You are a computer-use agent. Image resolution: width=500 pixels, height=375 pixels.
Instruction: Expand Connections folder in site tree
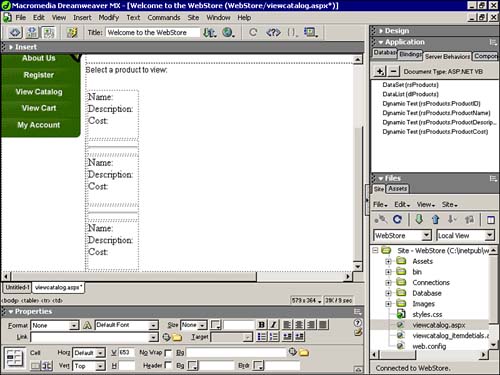click(x=388, y=283)
